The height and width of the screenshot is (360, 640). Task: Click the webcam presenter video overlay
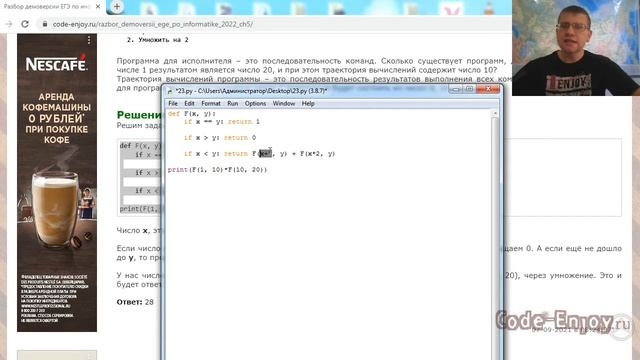tap(576, 48)
